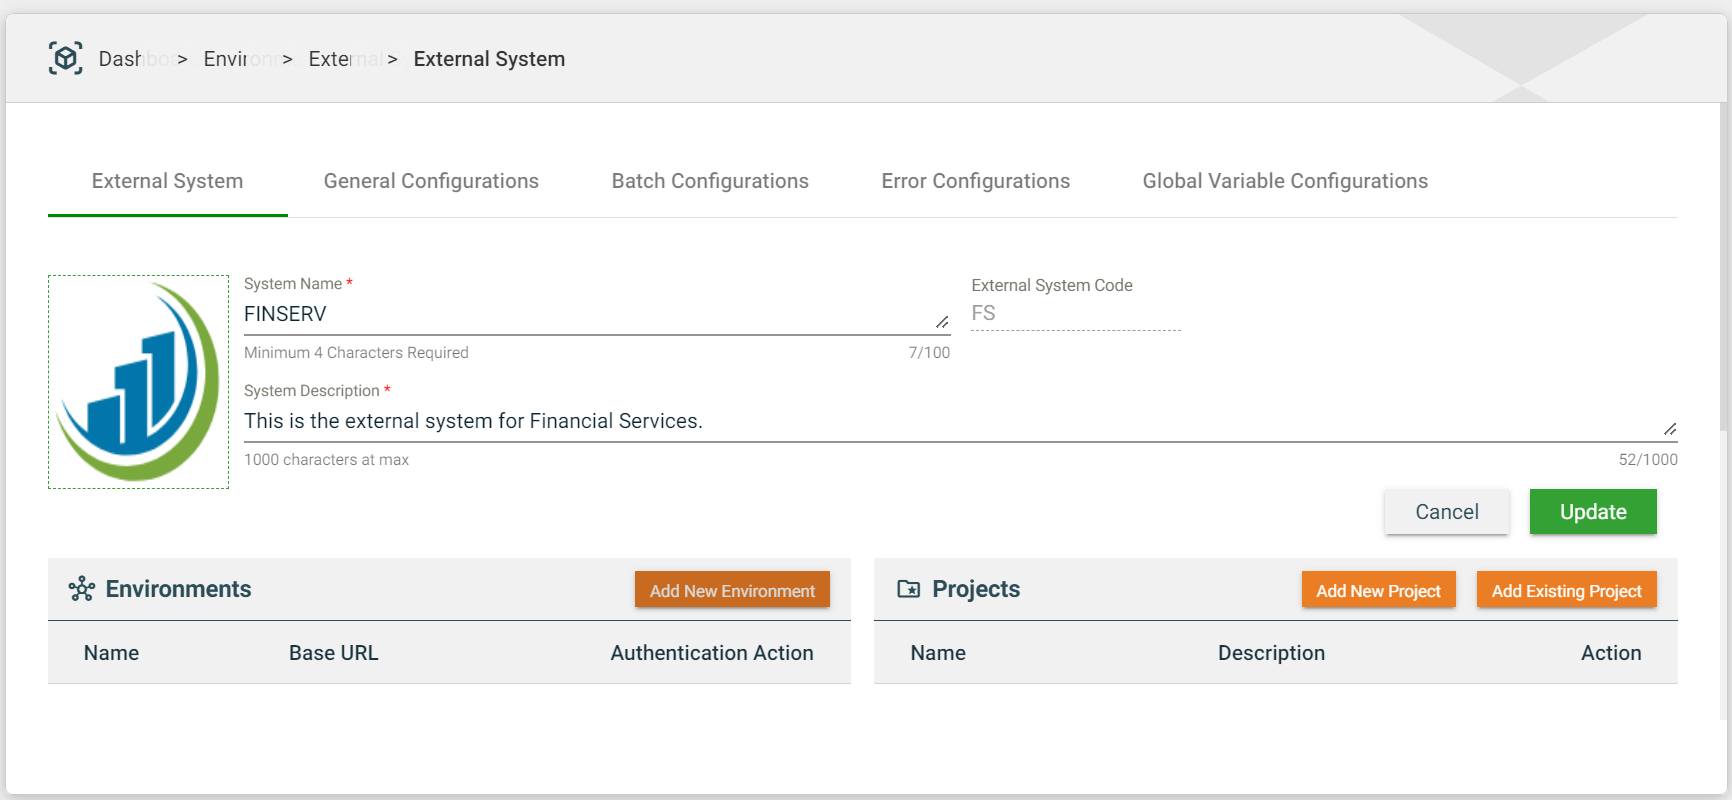Viewport: 1732px width, 800px height.
Task: Click Add Existing Project button
Action: (1566, 590)
